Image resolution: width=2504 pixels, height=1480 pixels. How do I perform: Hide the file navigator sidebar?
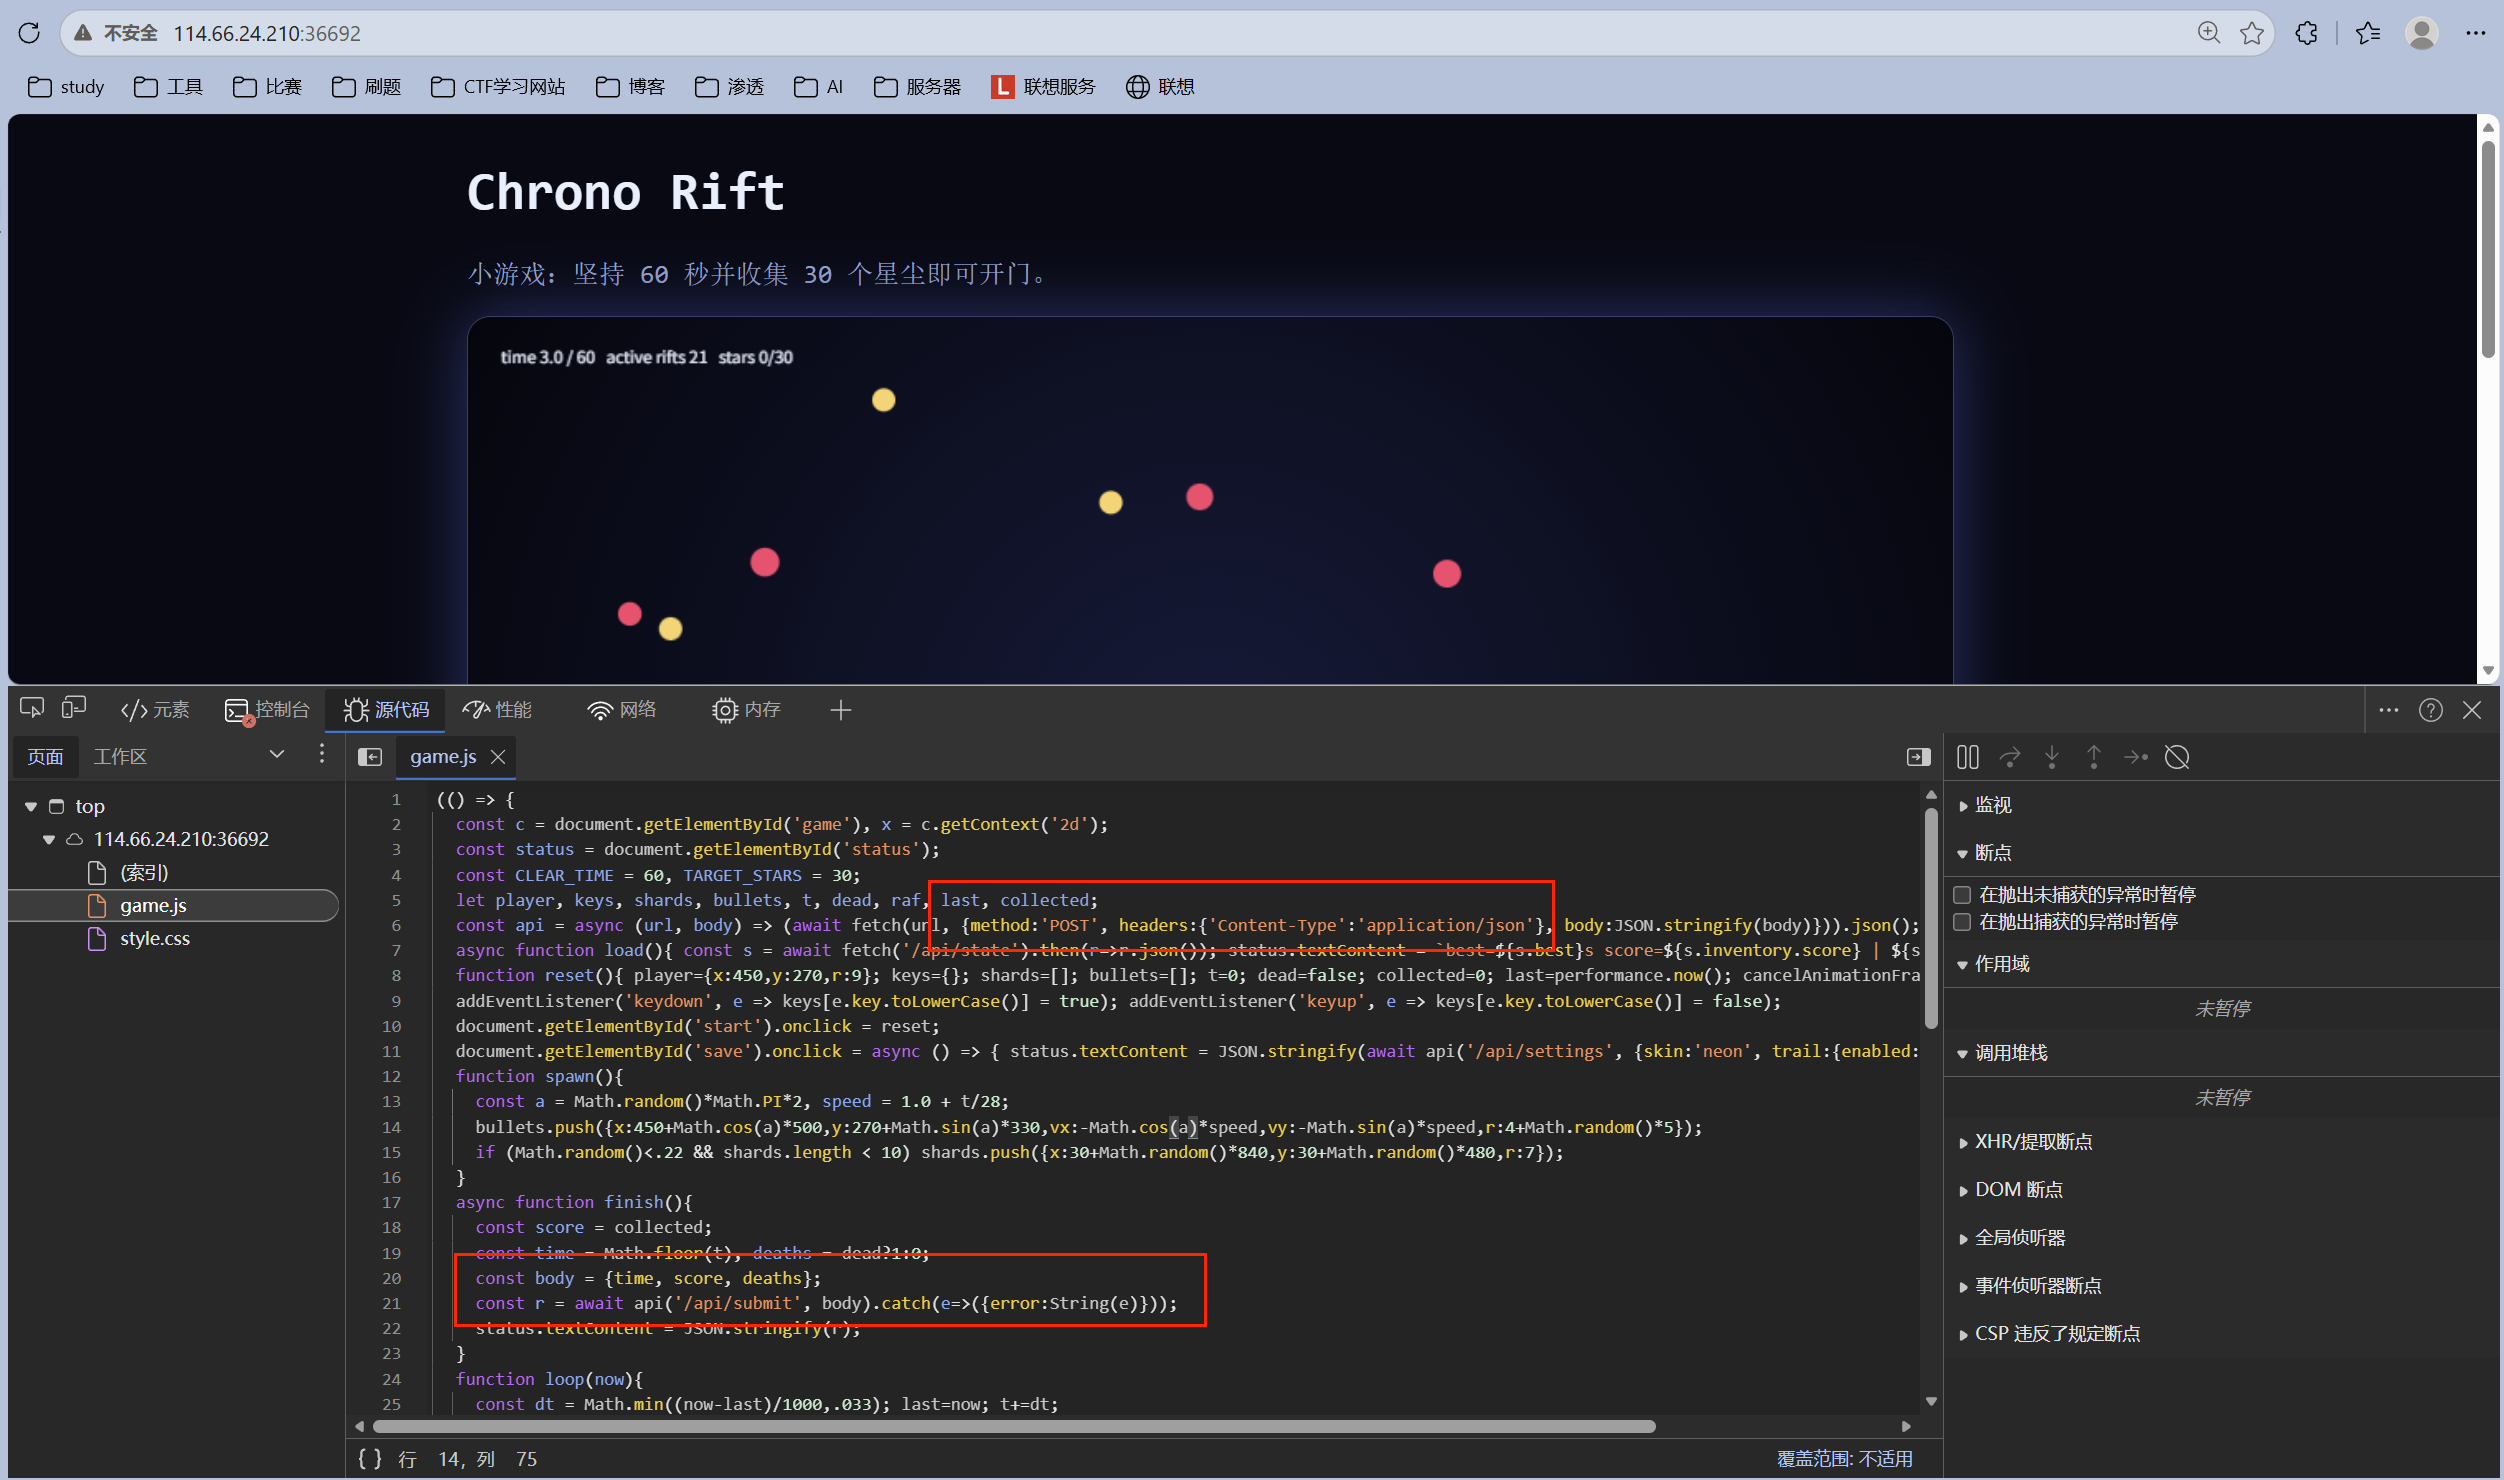370,757
